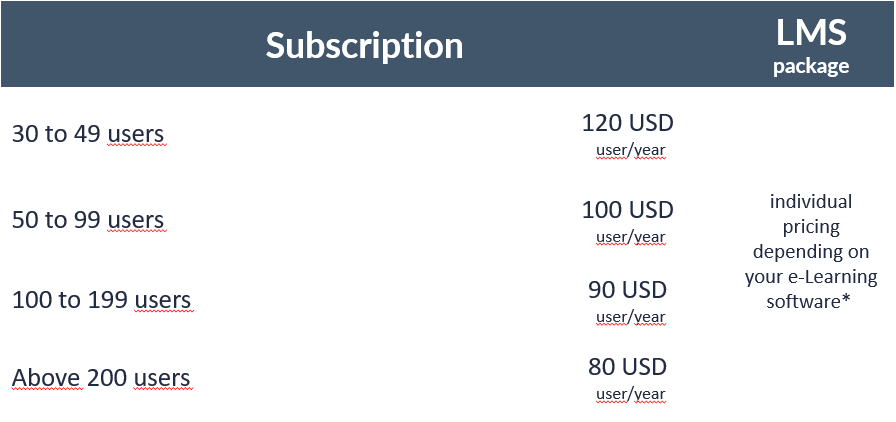Viewport: 896px width, 422px height.
Task: Click user/year under 90 USD
Action: (631, 317)
